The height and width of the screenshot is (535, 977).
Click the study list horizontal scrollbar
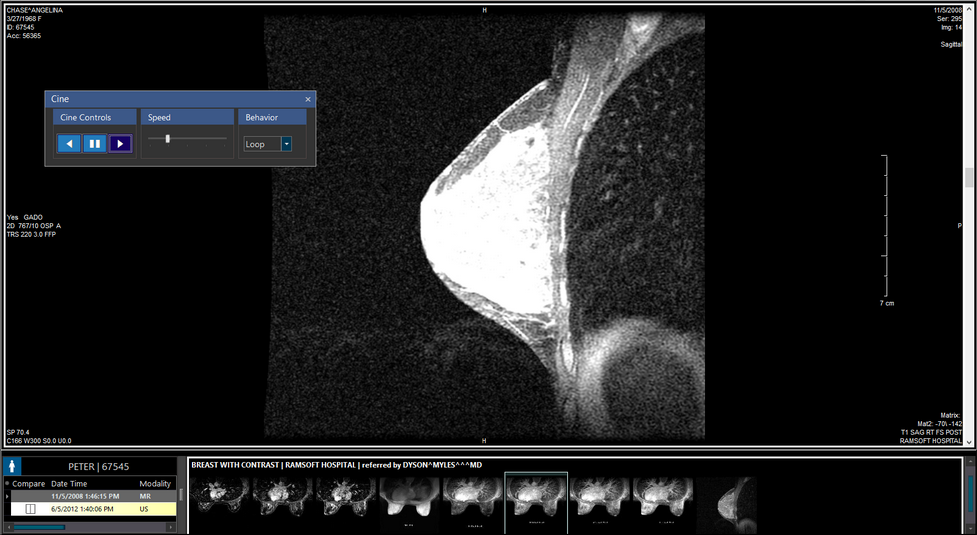click(x=40, y=527)
